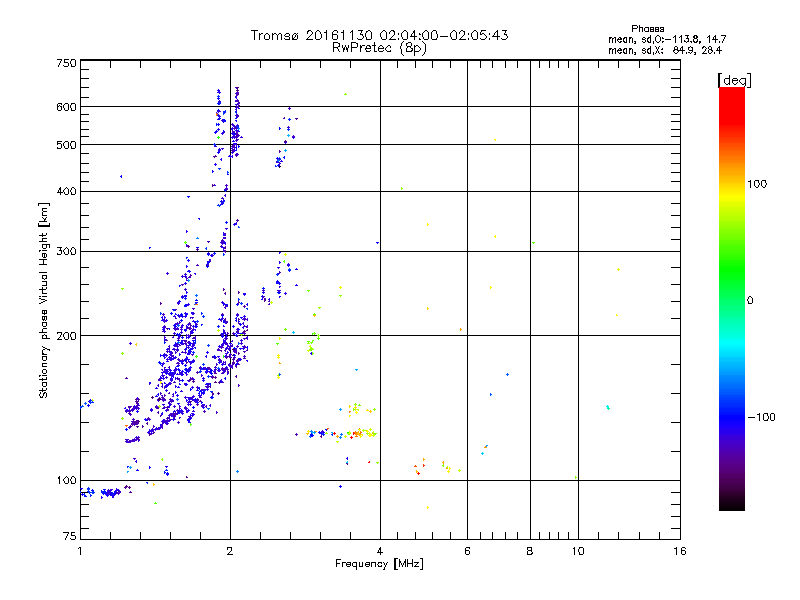Click the black bottom of the colorbar
This screenshot has width=800, height=600.
[x=732, y=503]
